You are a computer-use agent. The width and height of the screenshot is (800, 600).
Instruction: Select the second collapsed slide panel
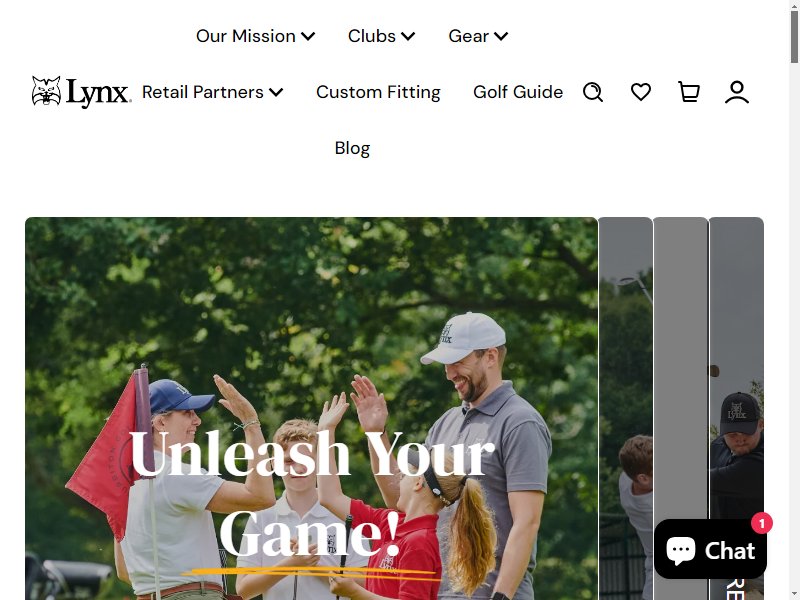pyautogui.click(x=681, y=408)
